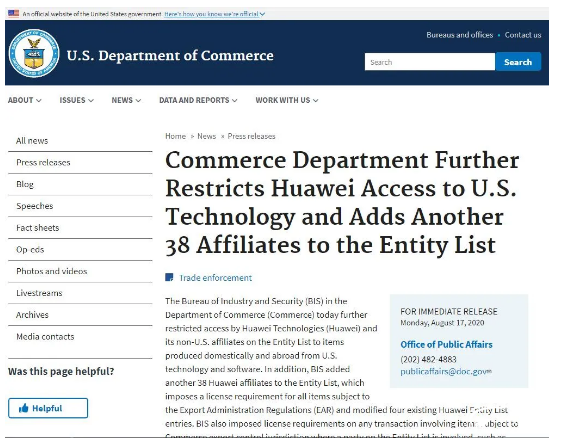Expand WORK WITH US menu

tap(287, 100)
